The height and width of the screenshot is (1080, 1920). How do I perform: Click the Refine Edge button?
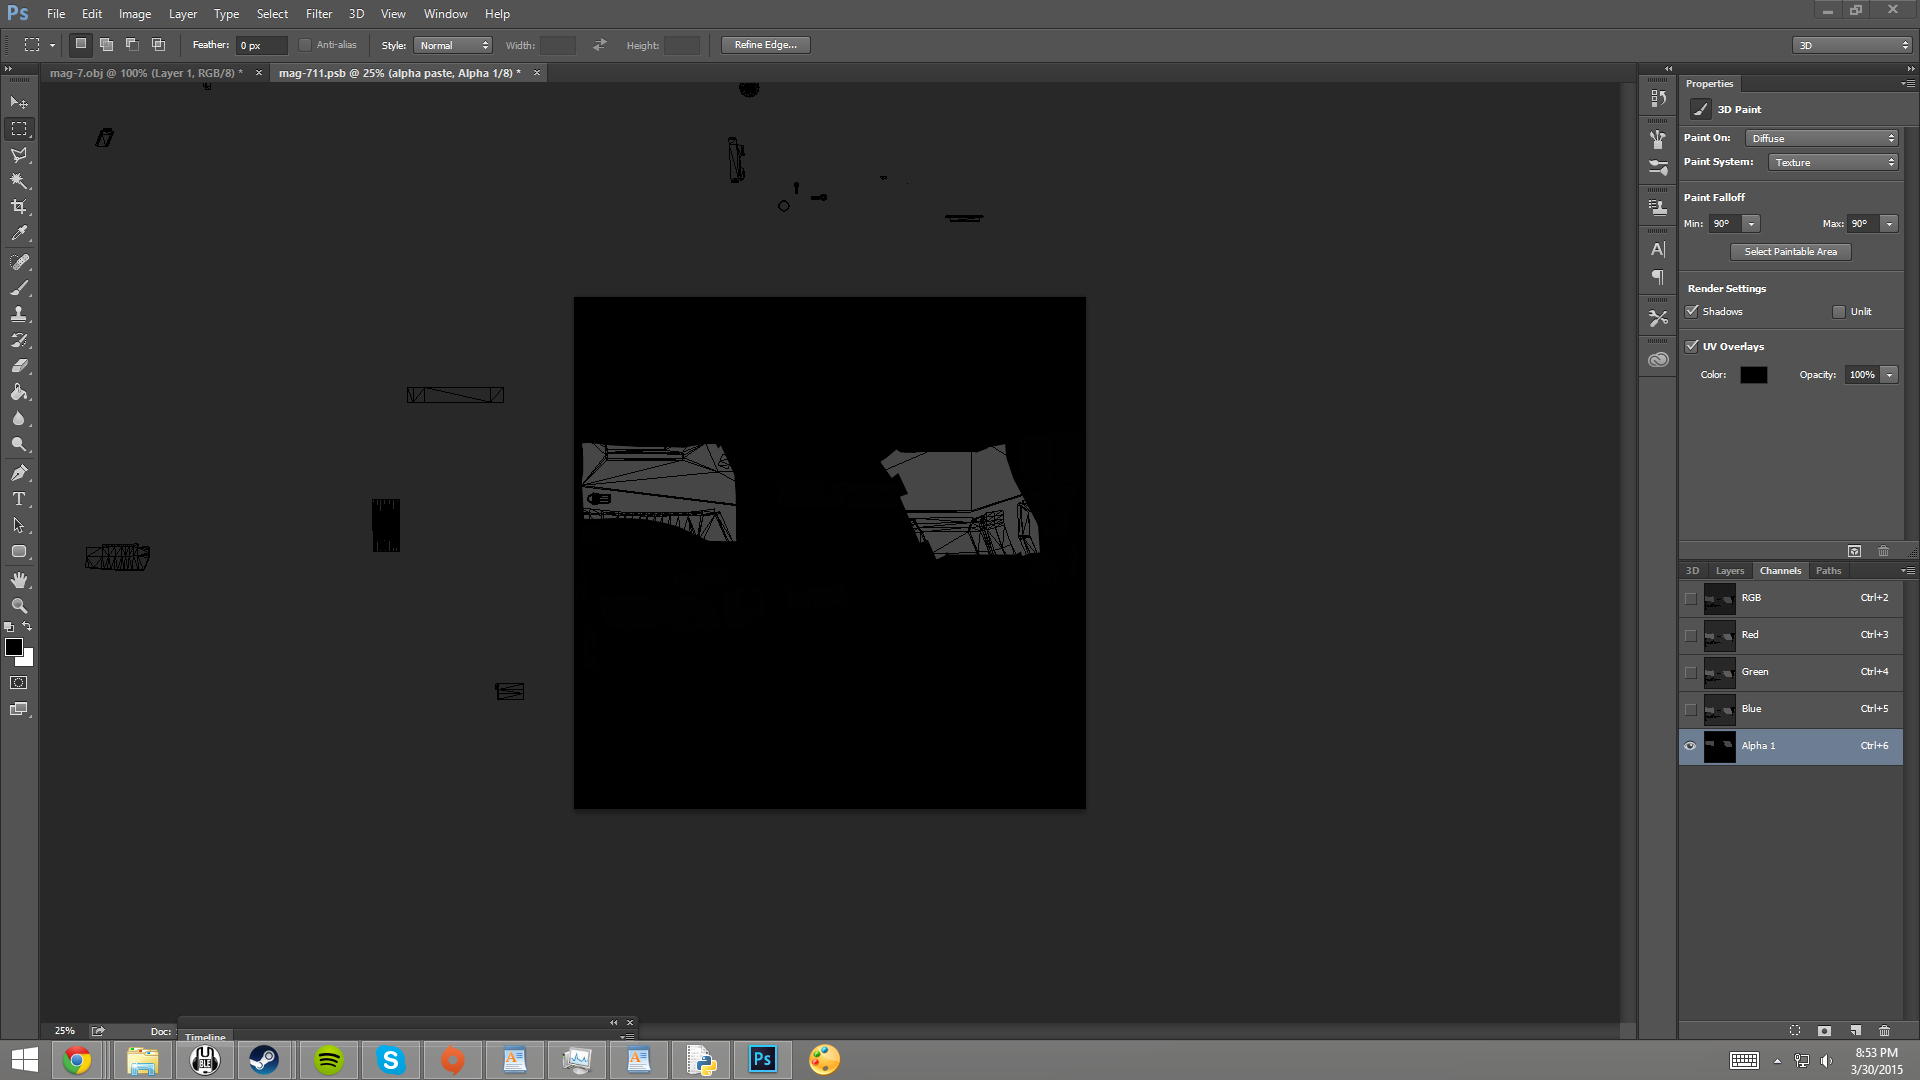tap(765, 45)
